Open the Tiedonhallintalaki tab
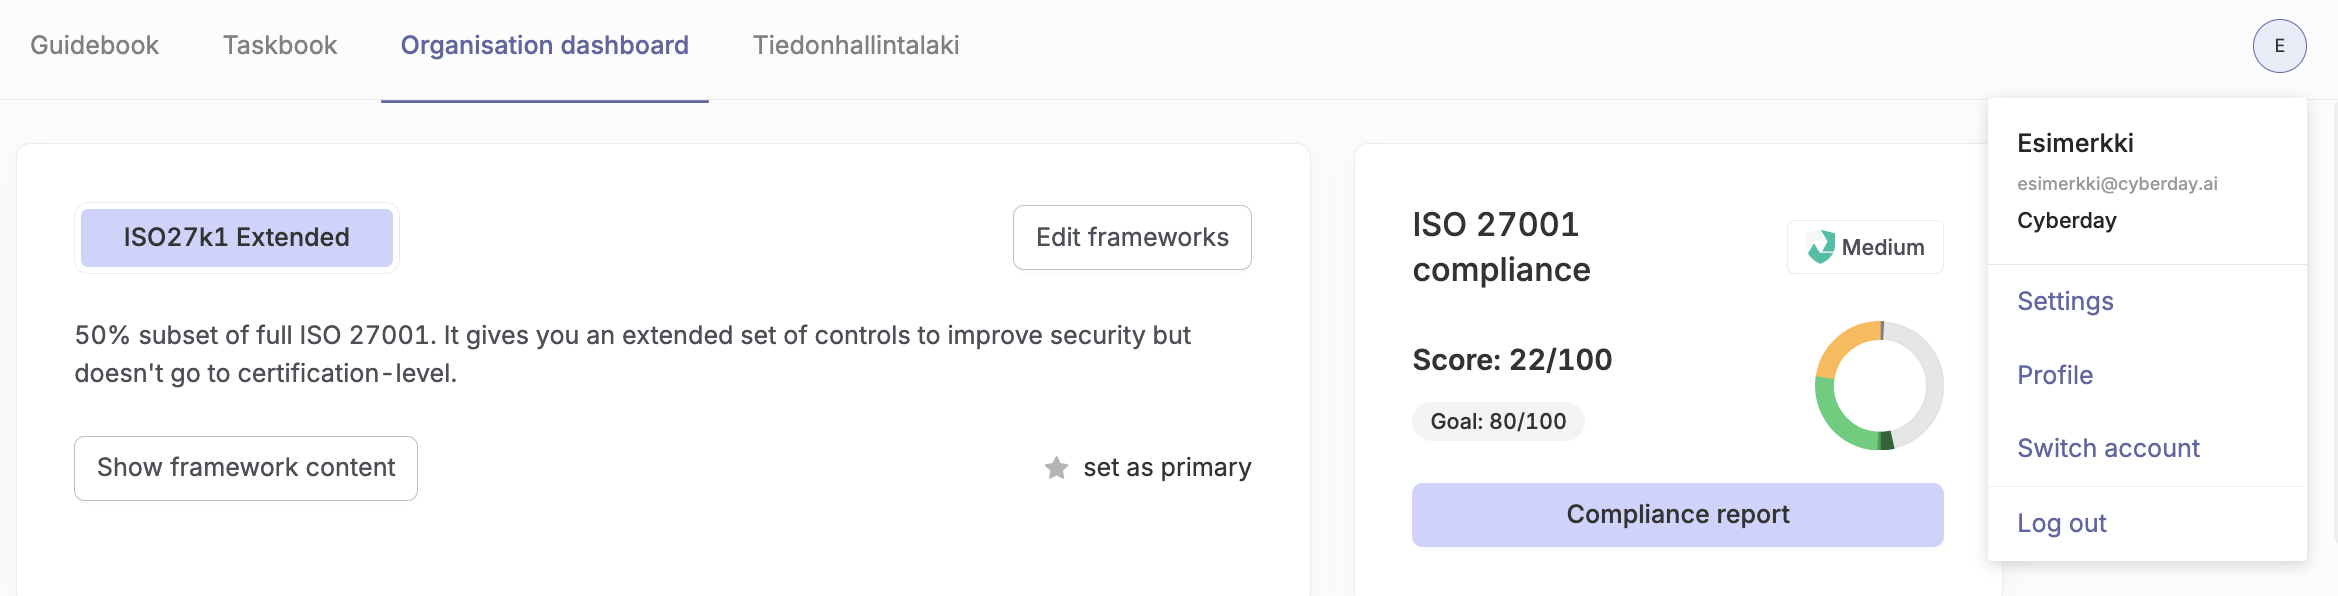Image resolution: width=2338 pixels, height=596 pixels. click(x=856, y=46)
